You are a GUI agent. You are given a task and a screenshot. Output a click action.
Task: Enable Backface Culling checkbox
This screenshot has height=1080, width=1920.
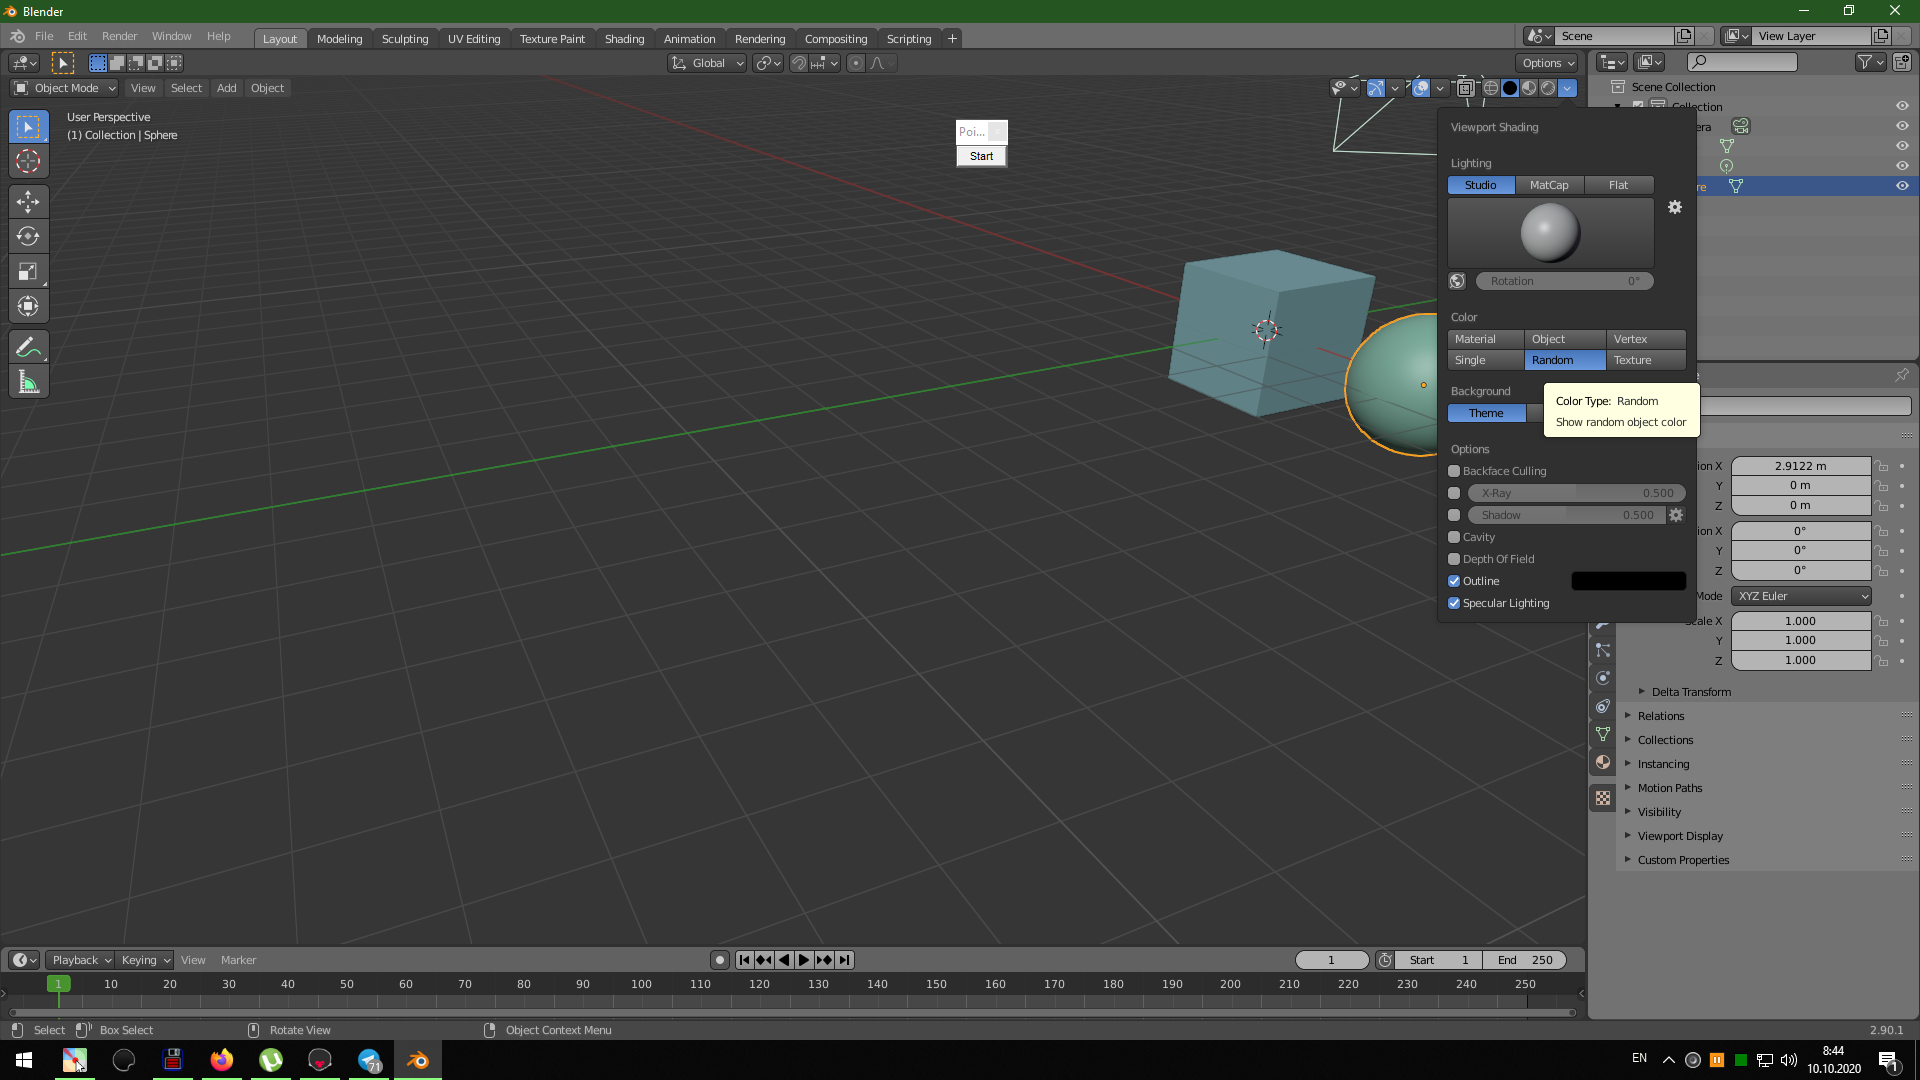pos(1454,471)
